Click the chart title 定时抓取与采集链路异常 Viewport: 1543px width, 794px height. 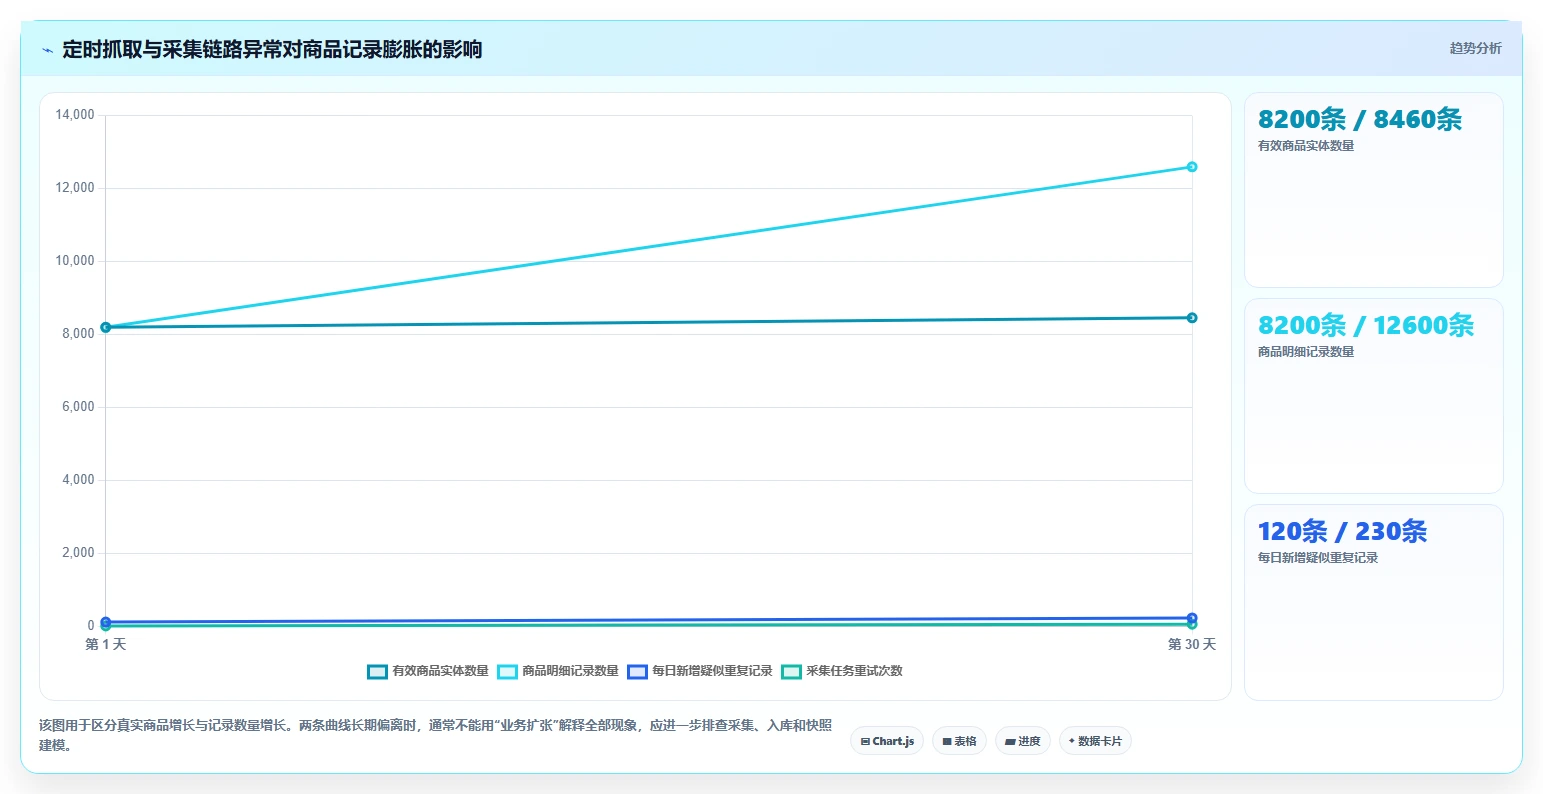tap(272, 50)
